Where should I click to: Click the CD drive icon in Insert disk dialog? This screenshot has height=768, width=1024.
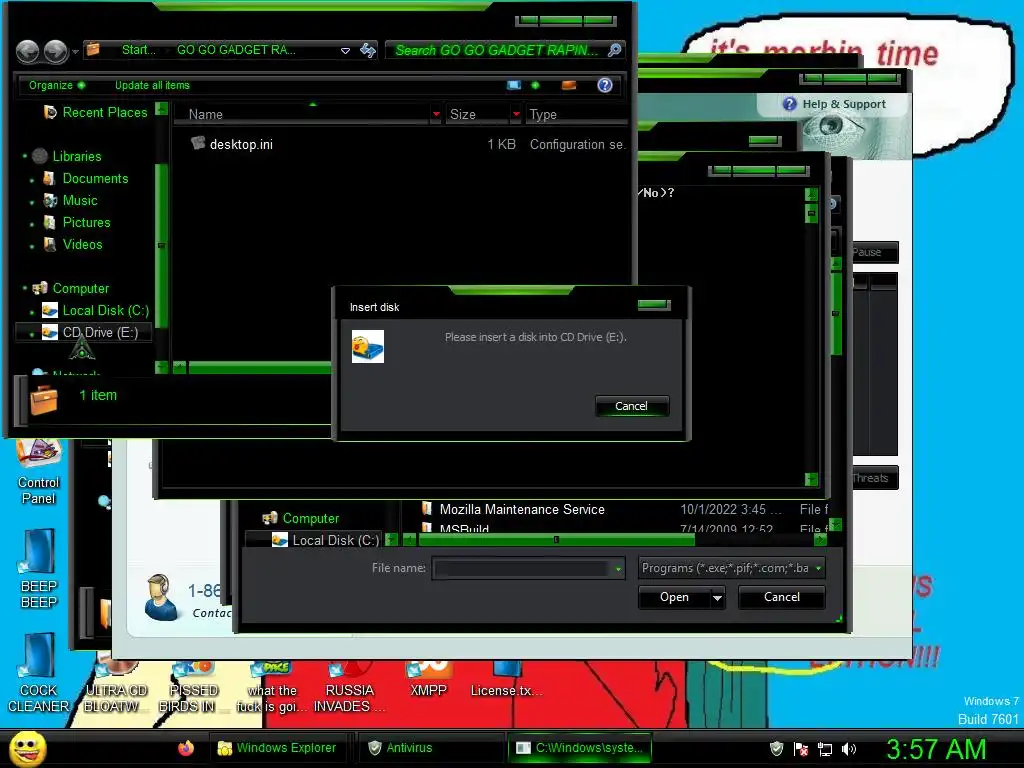[x=368, y=347]
